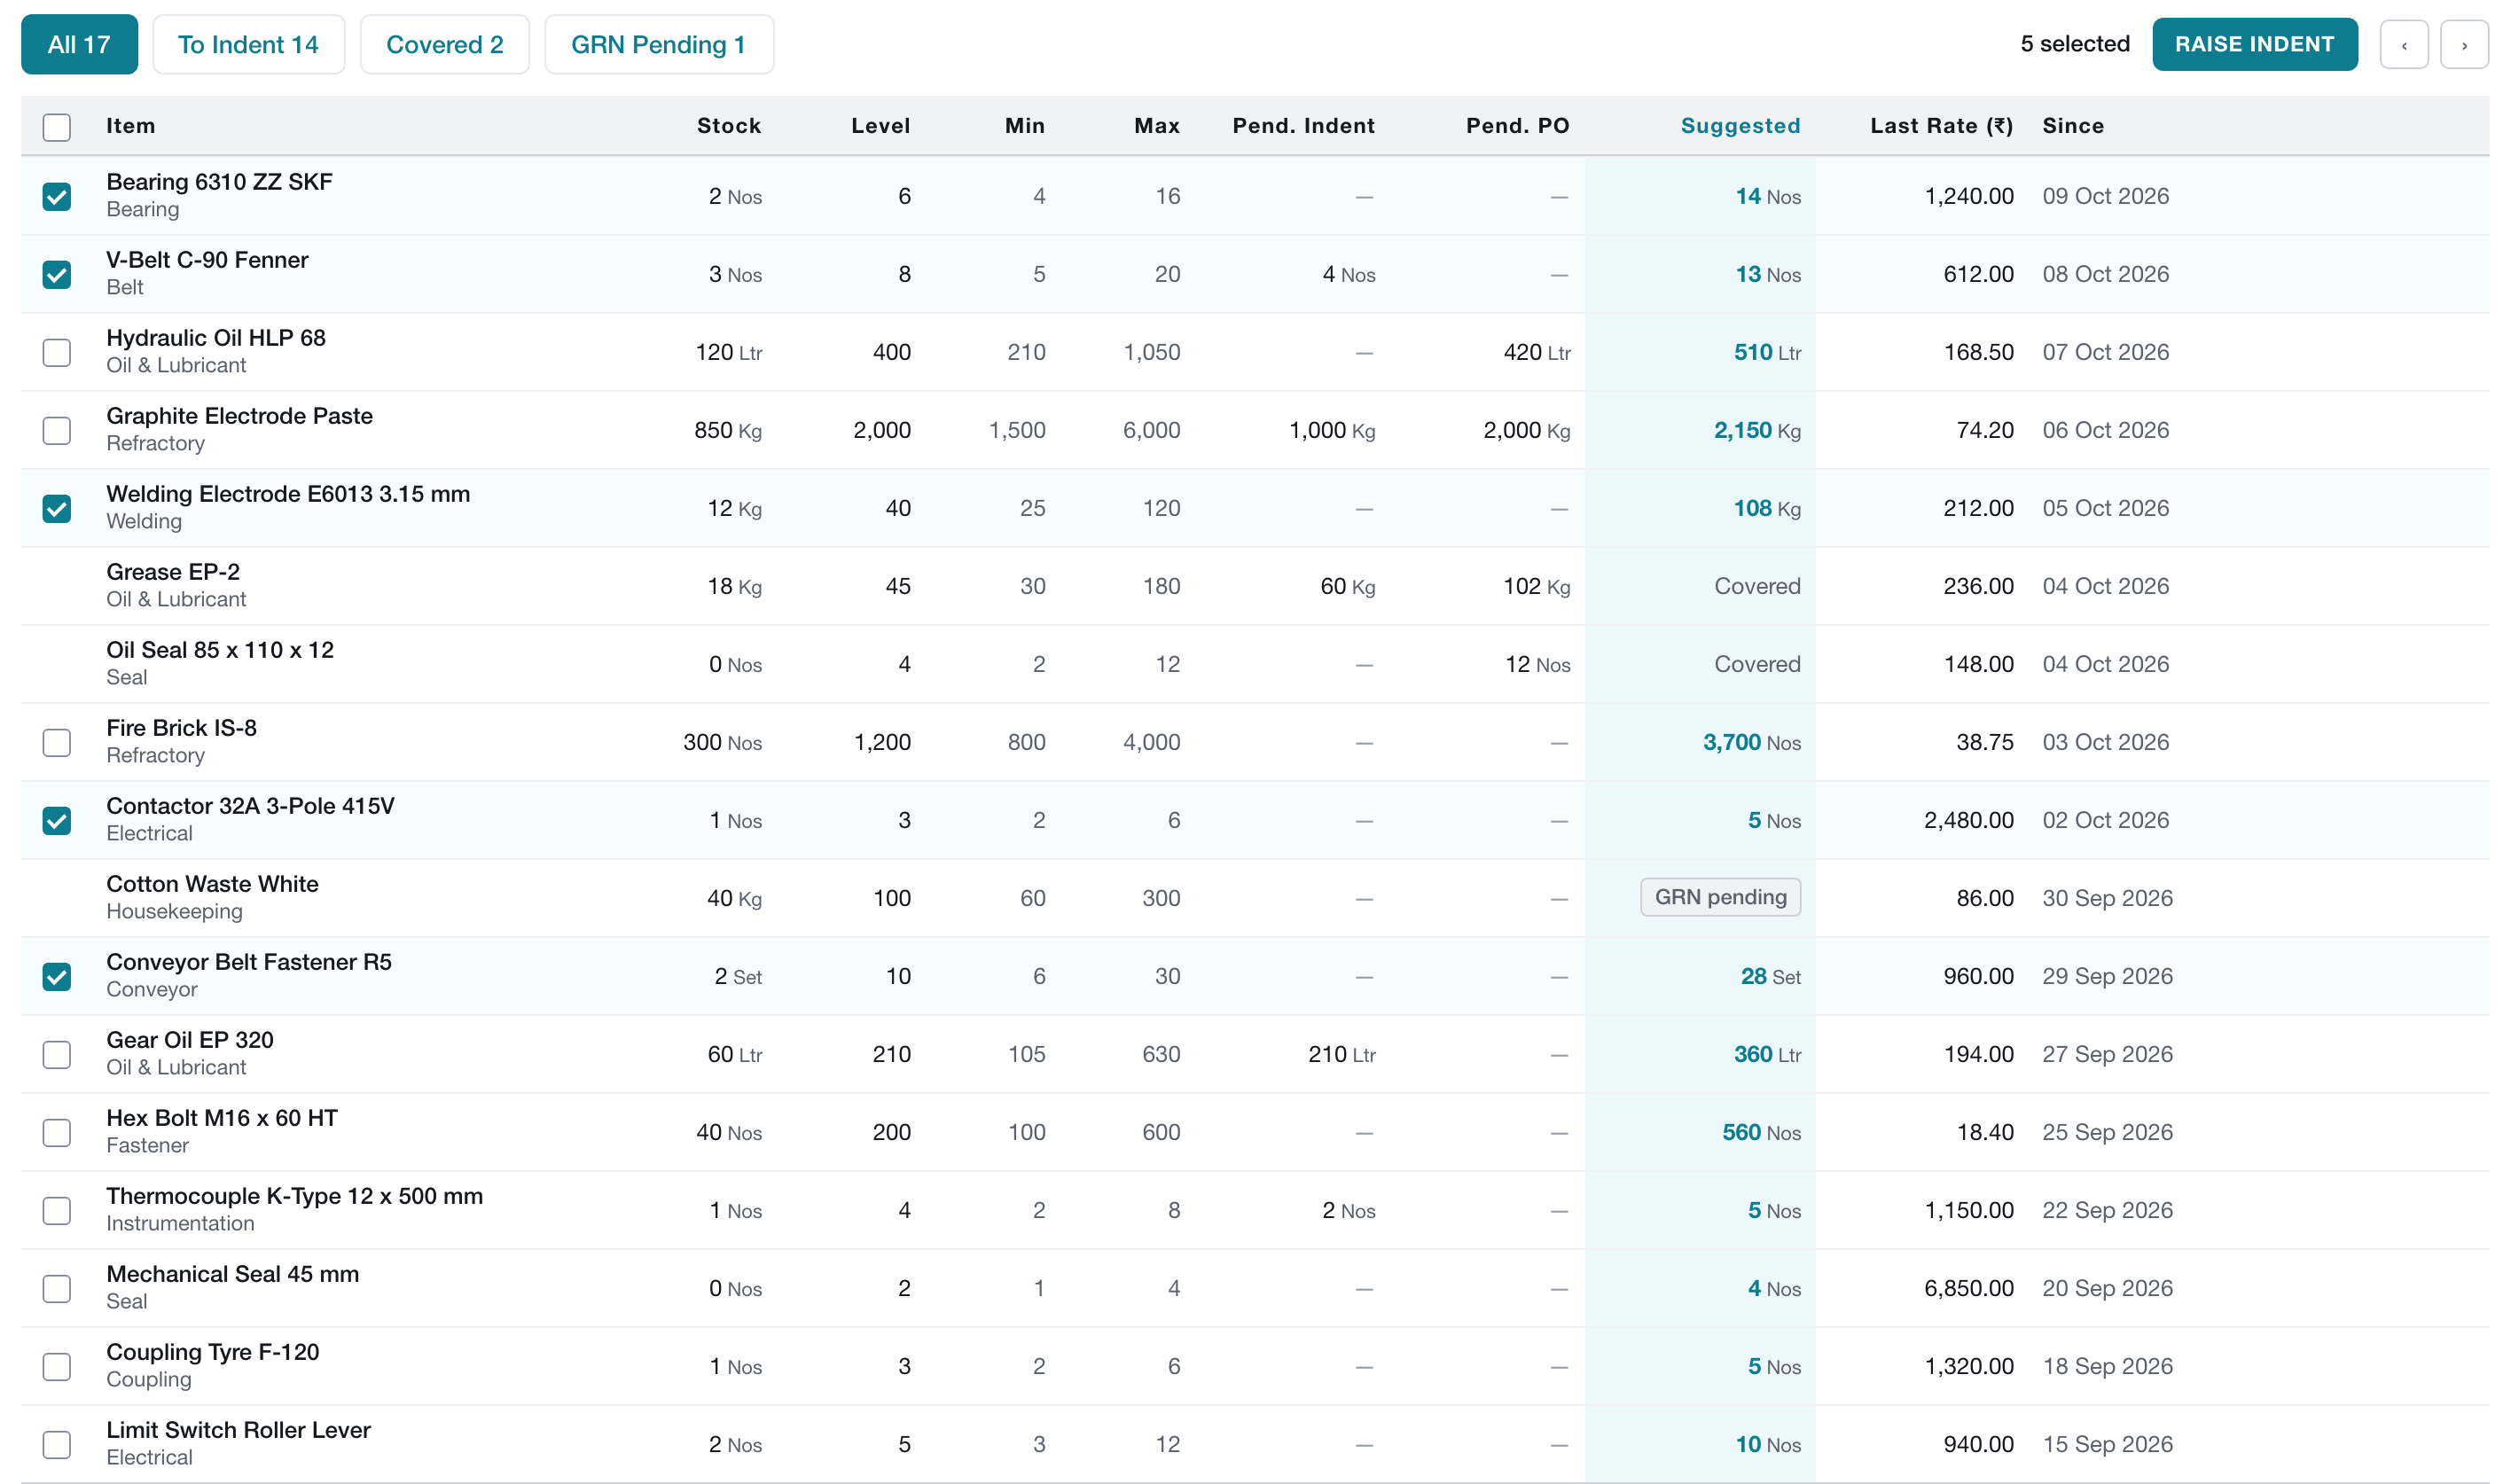This screenshot has height=1484, width=2511.
Task: Click last rate 6,850.00 value
Action: 1968,1288
